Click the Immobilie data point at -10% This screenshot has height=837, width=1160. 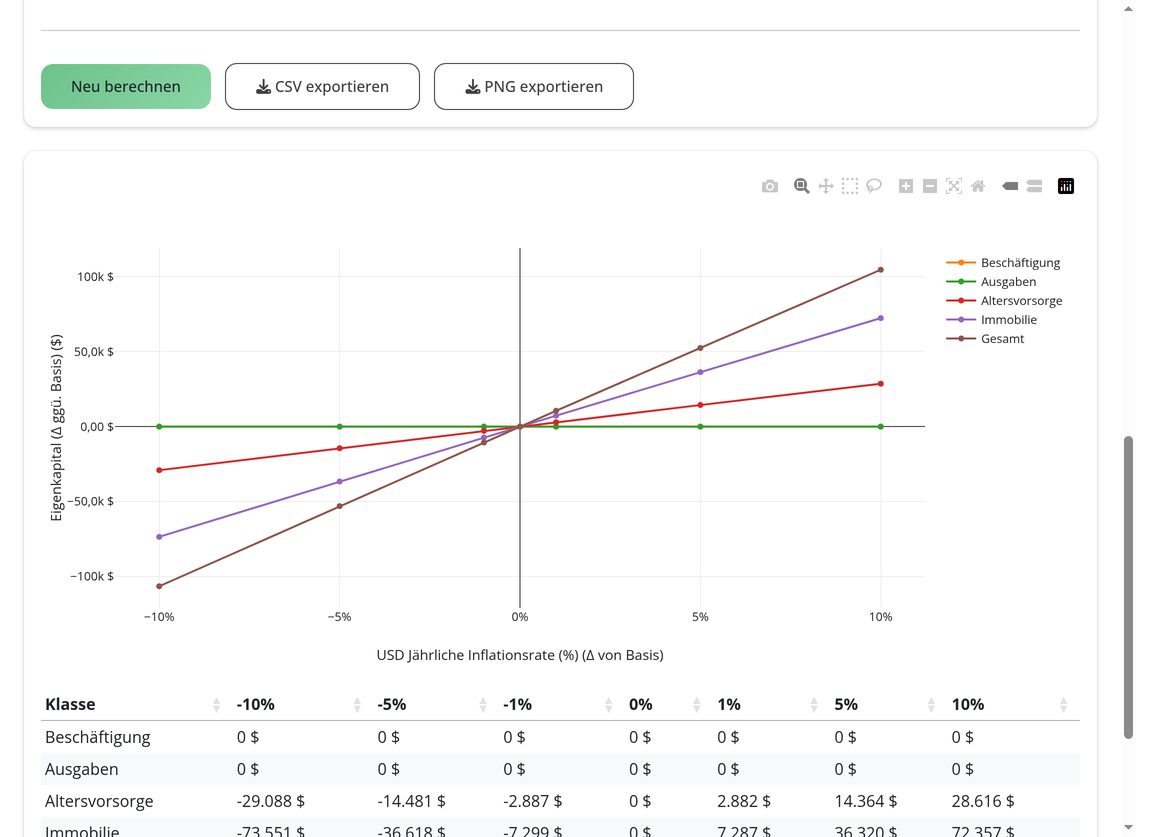[x=159, y=537]
